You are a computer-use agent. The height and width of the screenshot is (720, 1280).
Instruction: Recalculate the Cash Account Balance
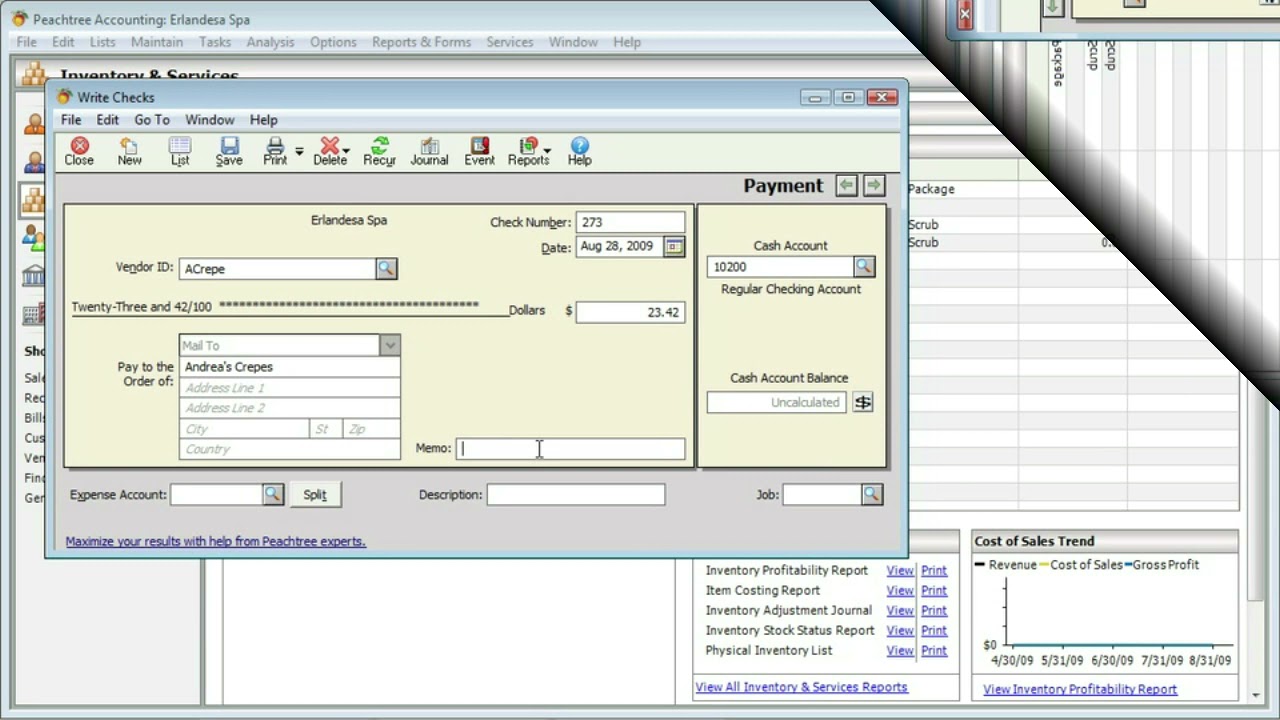863,402
